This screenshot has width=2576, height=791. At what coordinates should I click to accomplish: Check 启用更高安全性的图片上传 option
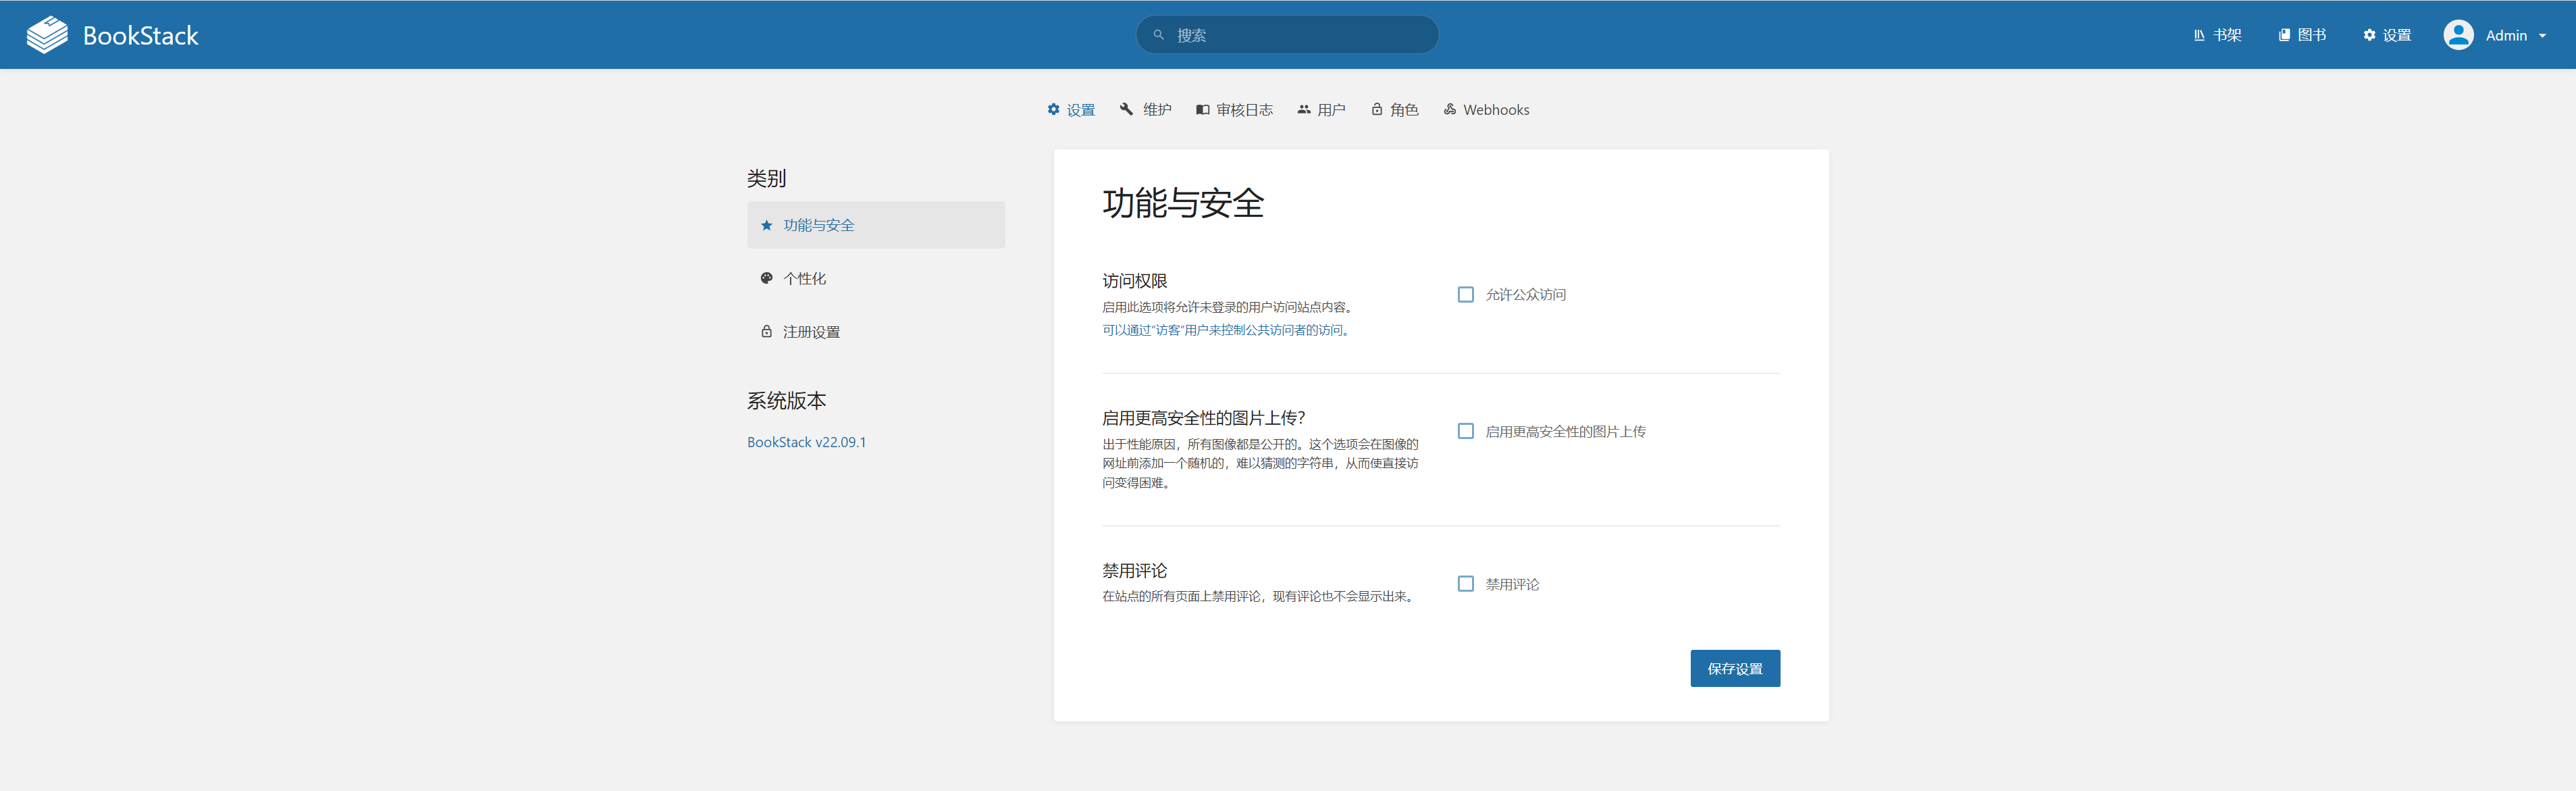pos(1465,431)
